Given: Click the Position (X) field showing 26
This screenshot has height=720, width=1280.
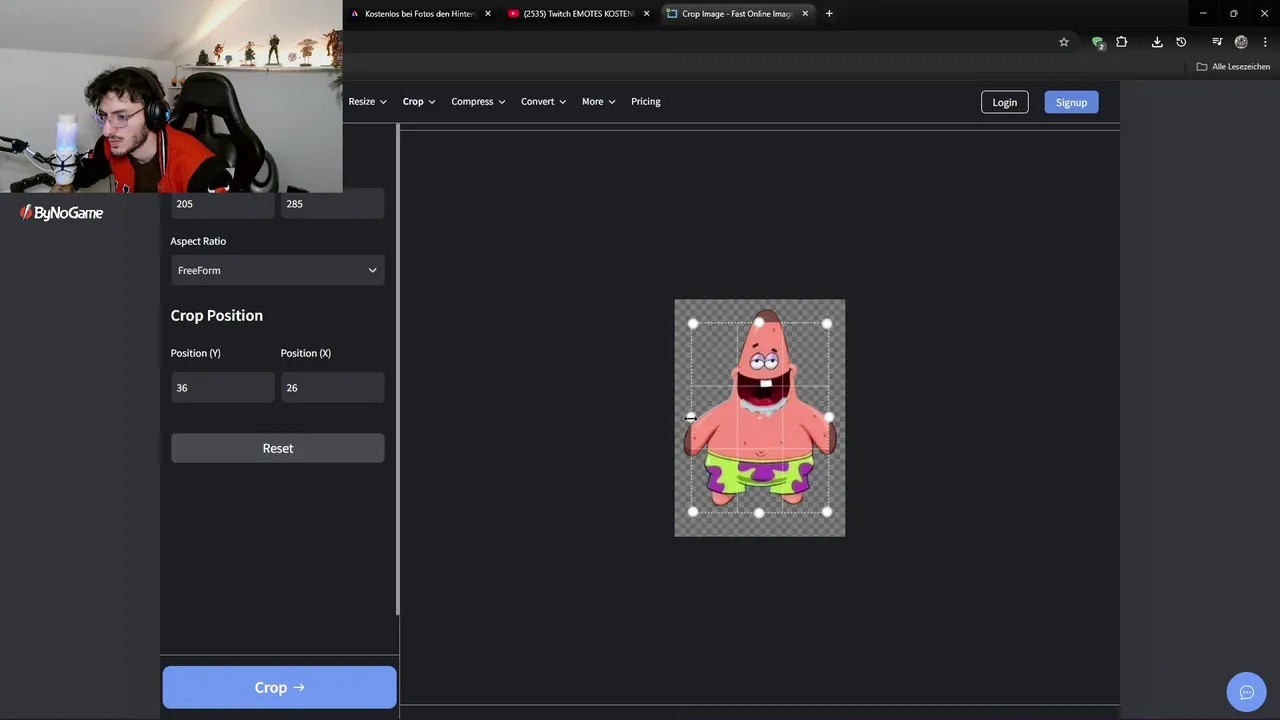Looking at the screenshot, I should pyautogui.click(x=332, y=388).
